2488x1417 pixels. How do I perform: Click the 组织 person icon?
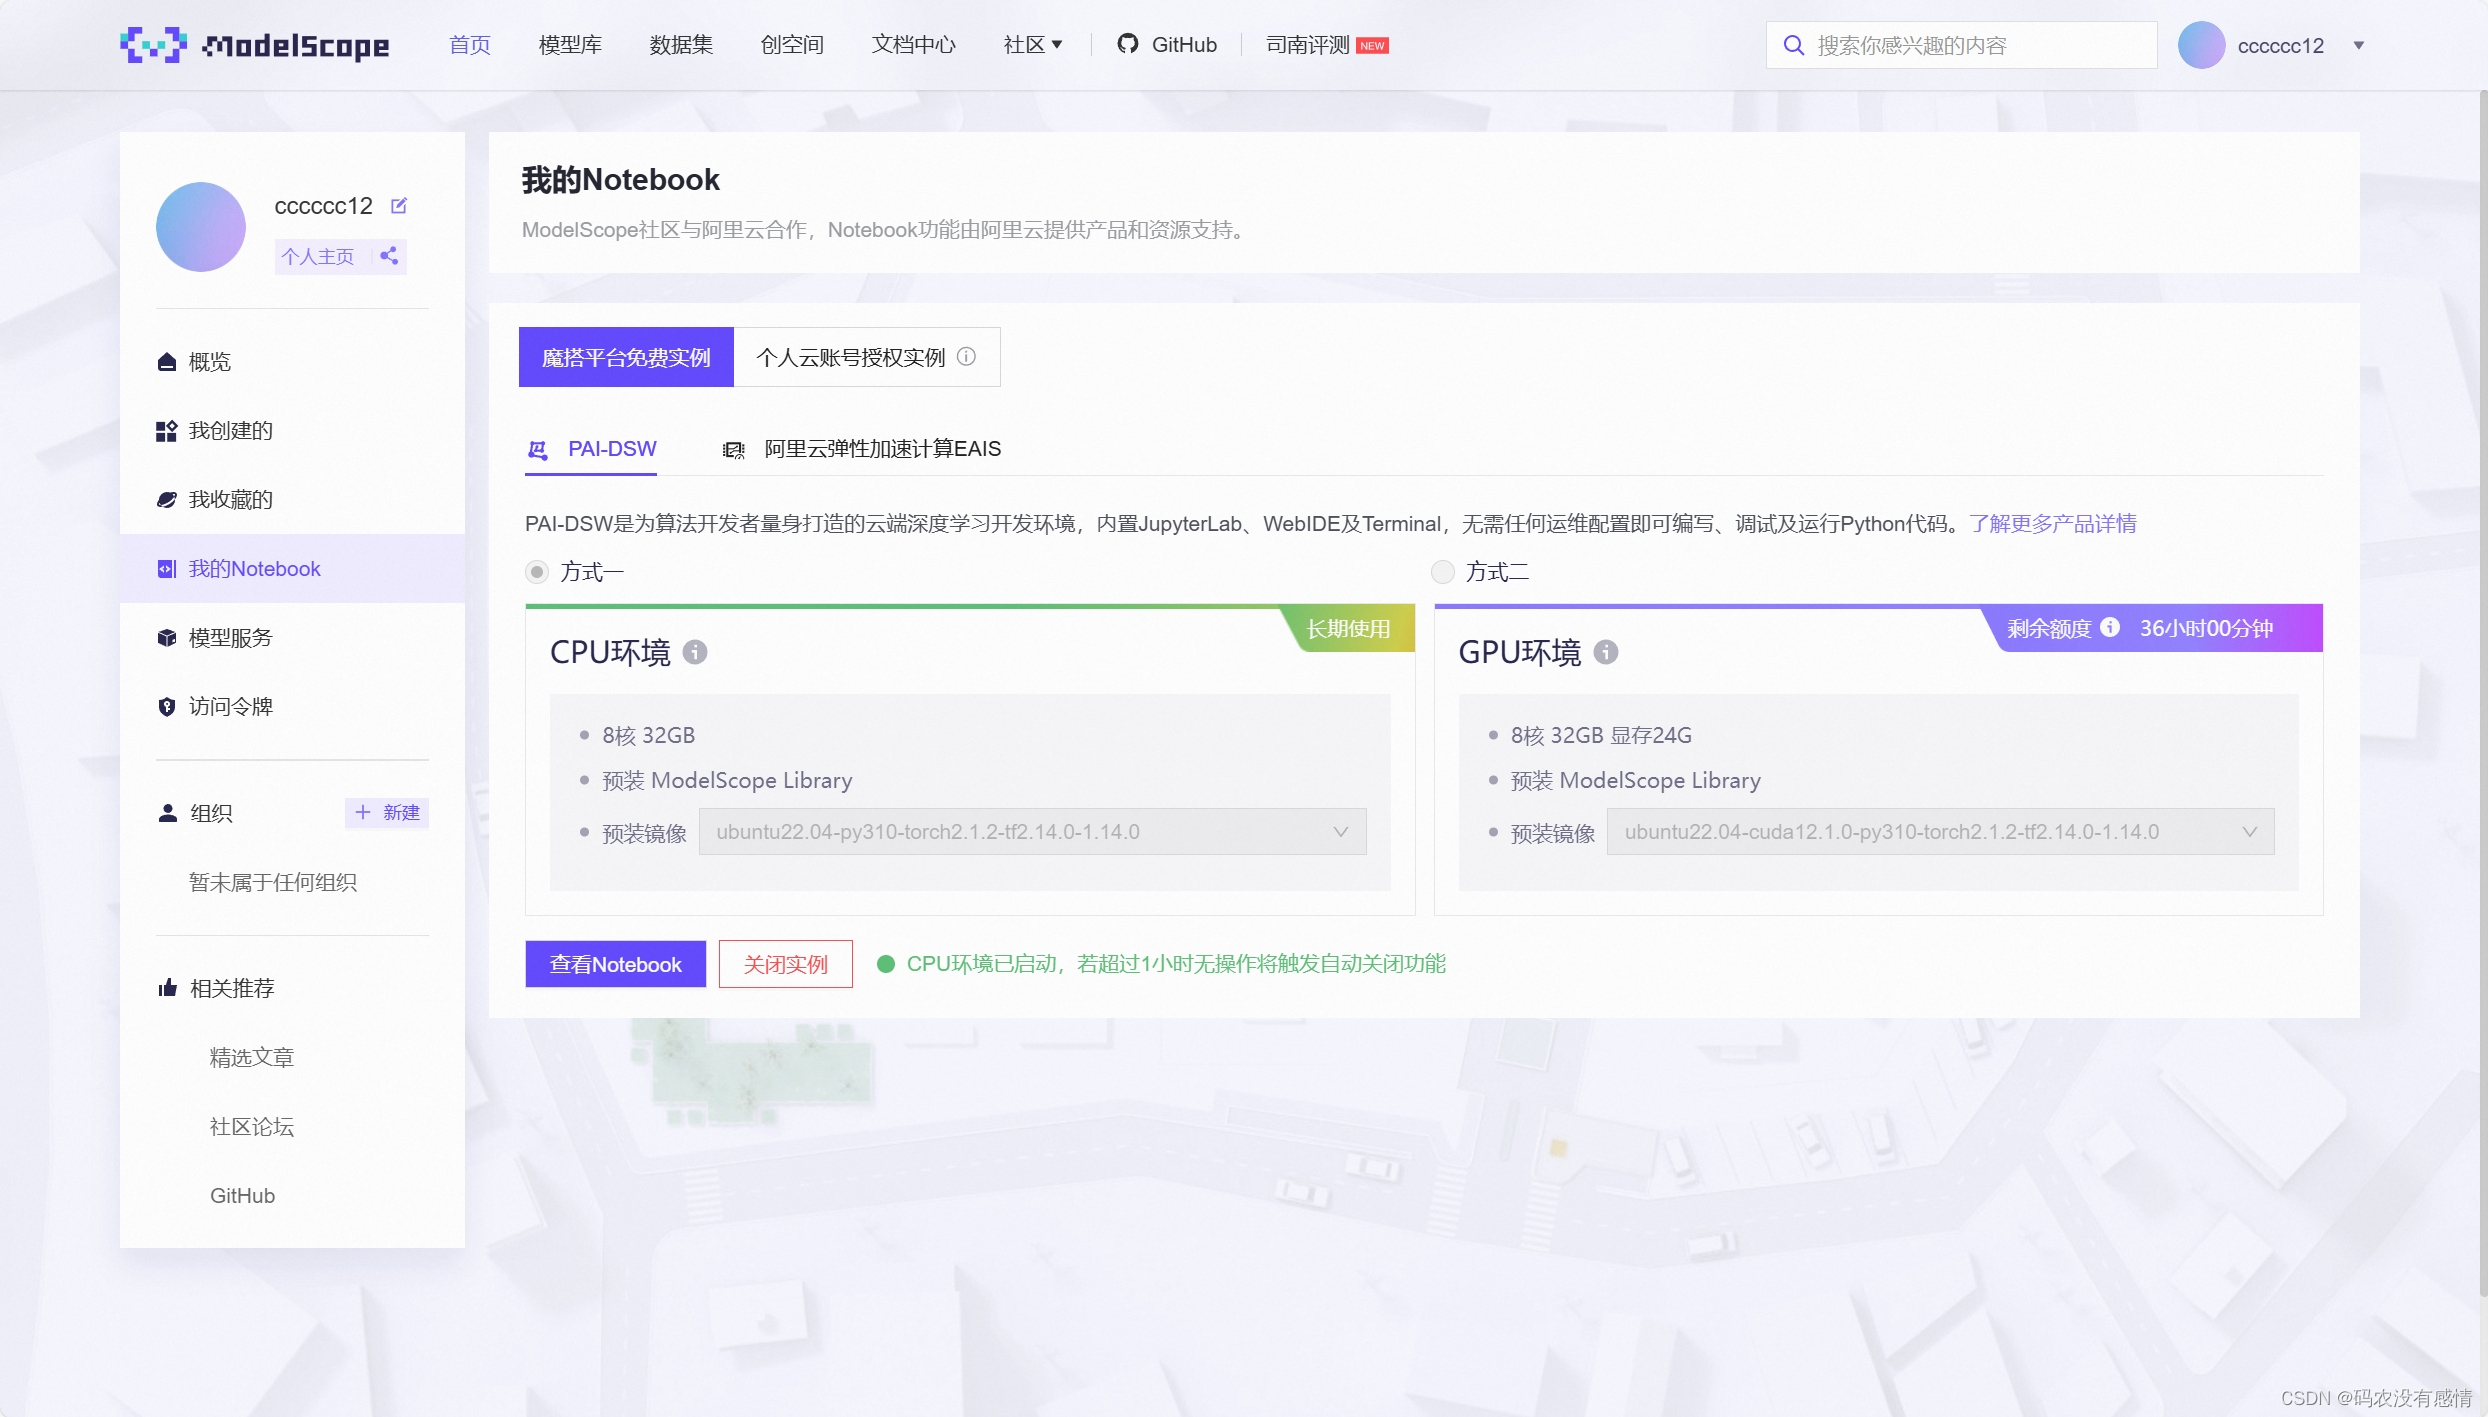[167, 813]
